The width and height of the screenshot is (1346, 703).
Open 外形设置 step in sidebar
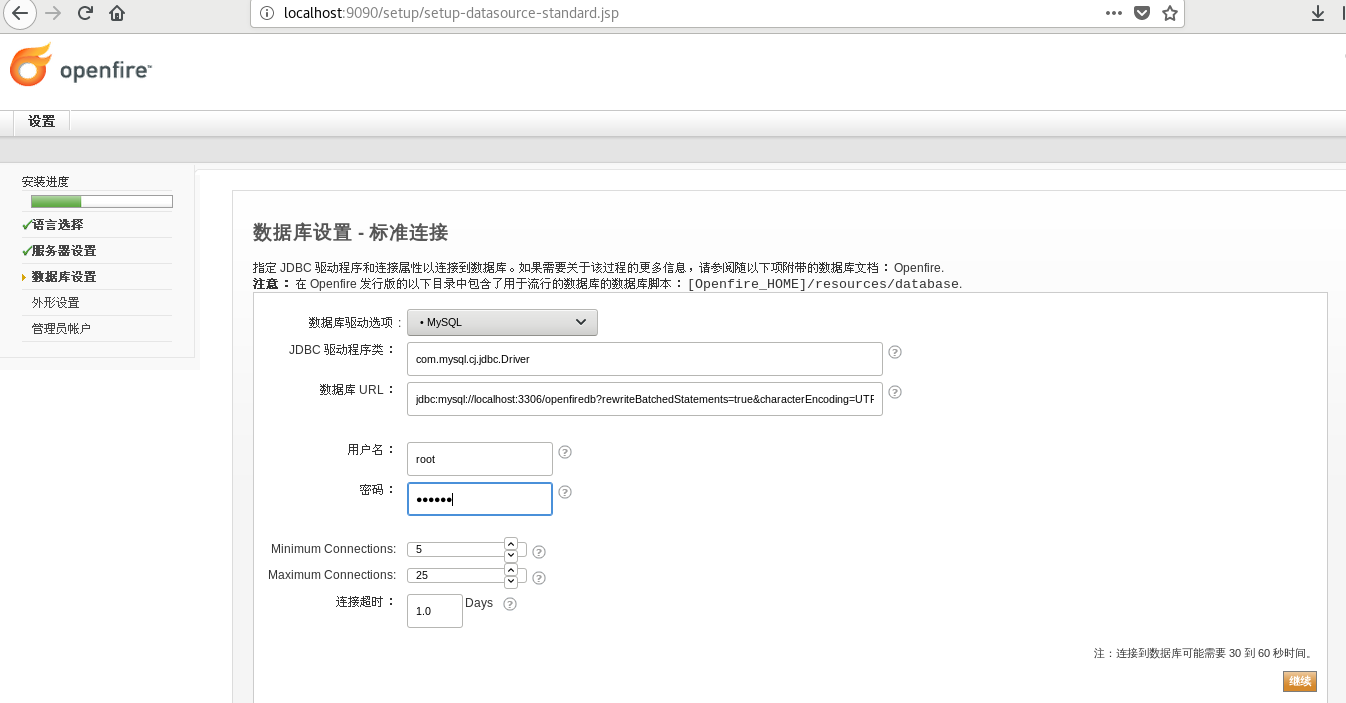pyautogui.click(x=55, y=303)
